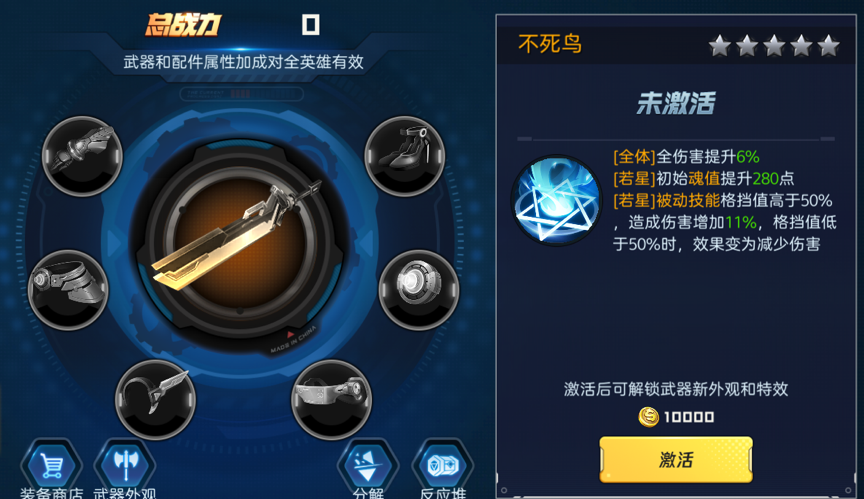The height and width of the screenshot is (499, 864).
Task: Click the 总战力 total power title
Action: pos(183,25)
